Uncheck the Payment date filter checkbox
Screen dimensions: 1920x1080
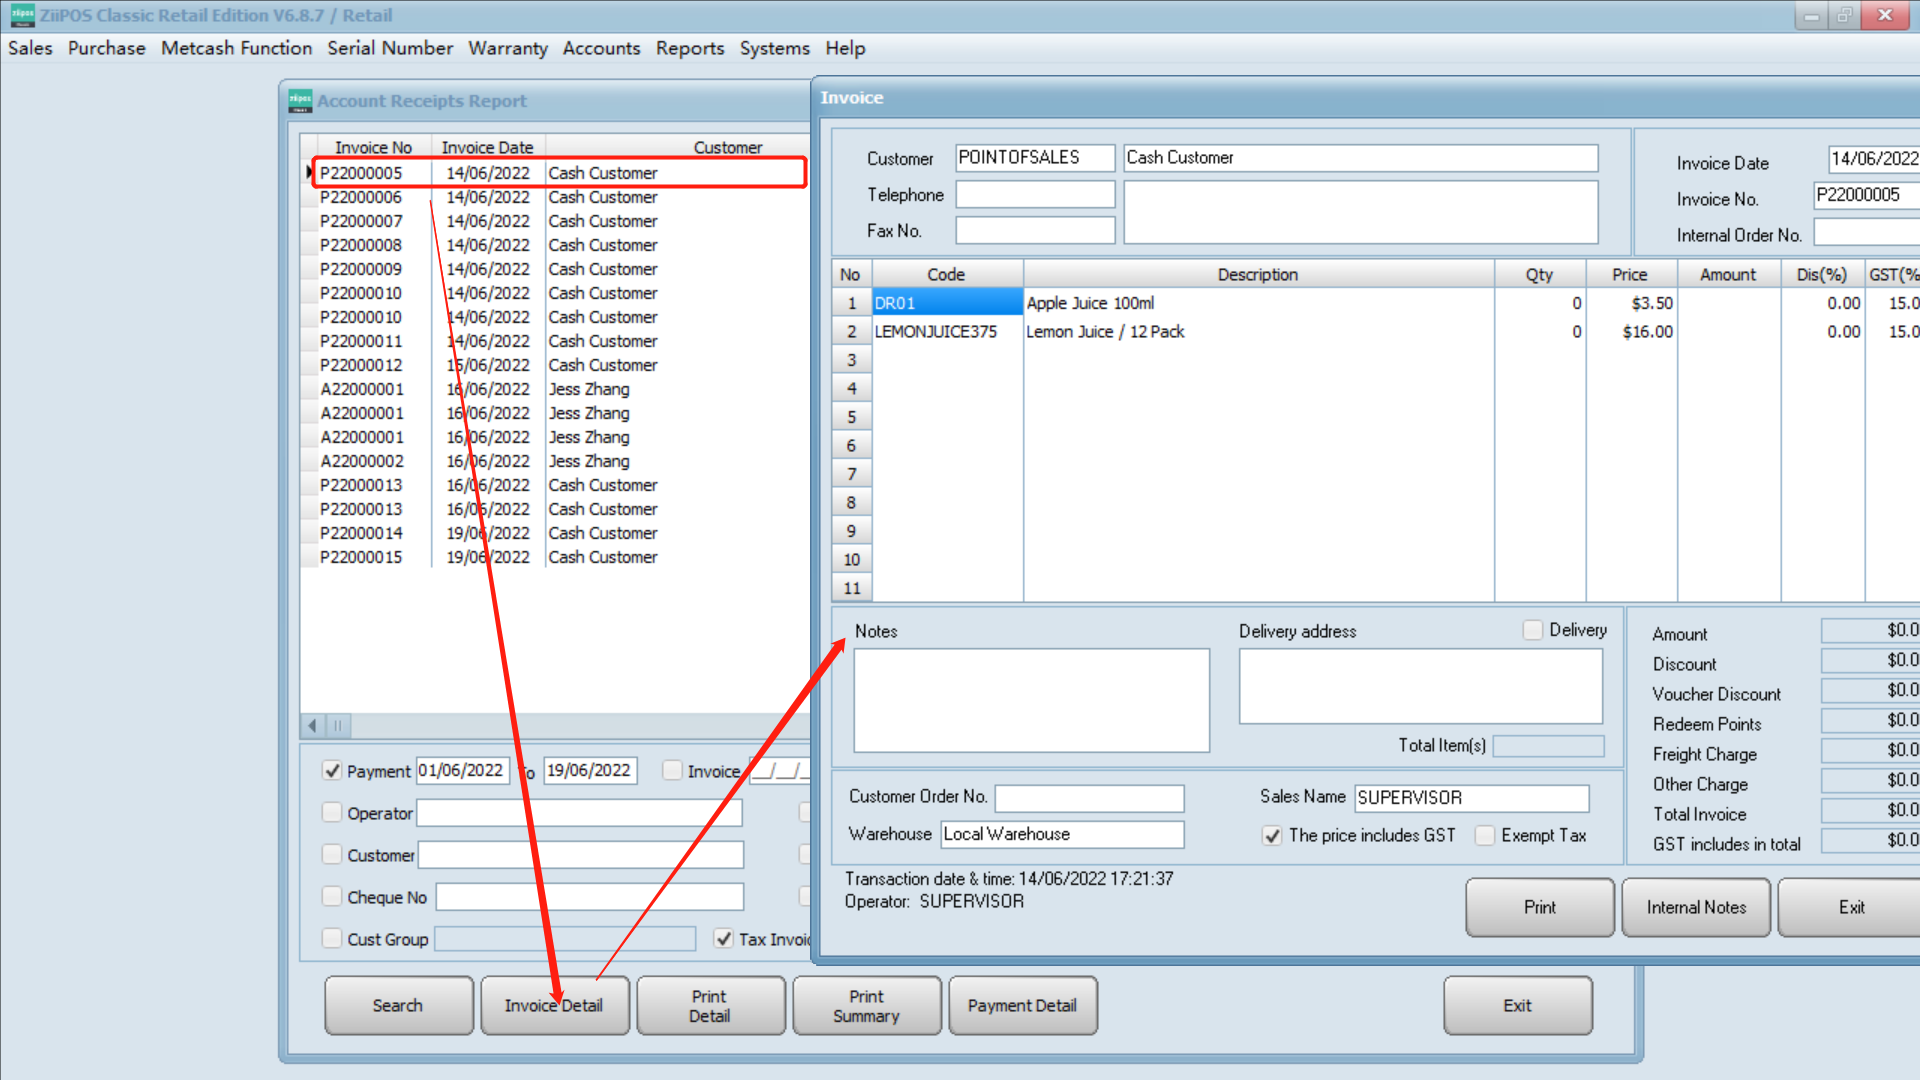332,770
